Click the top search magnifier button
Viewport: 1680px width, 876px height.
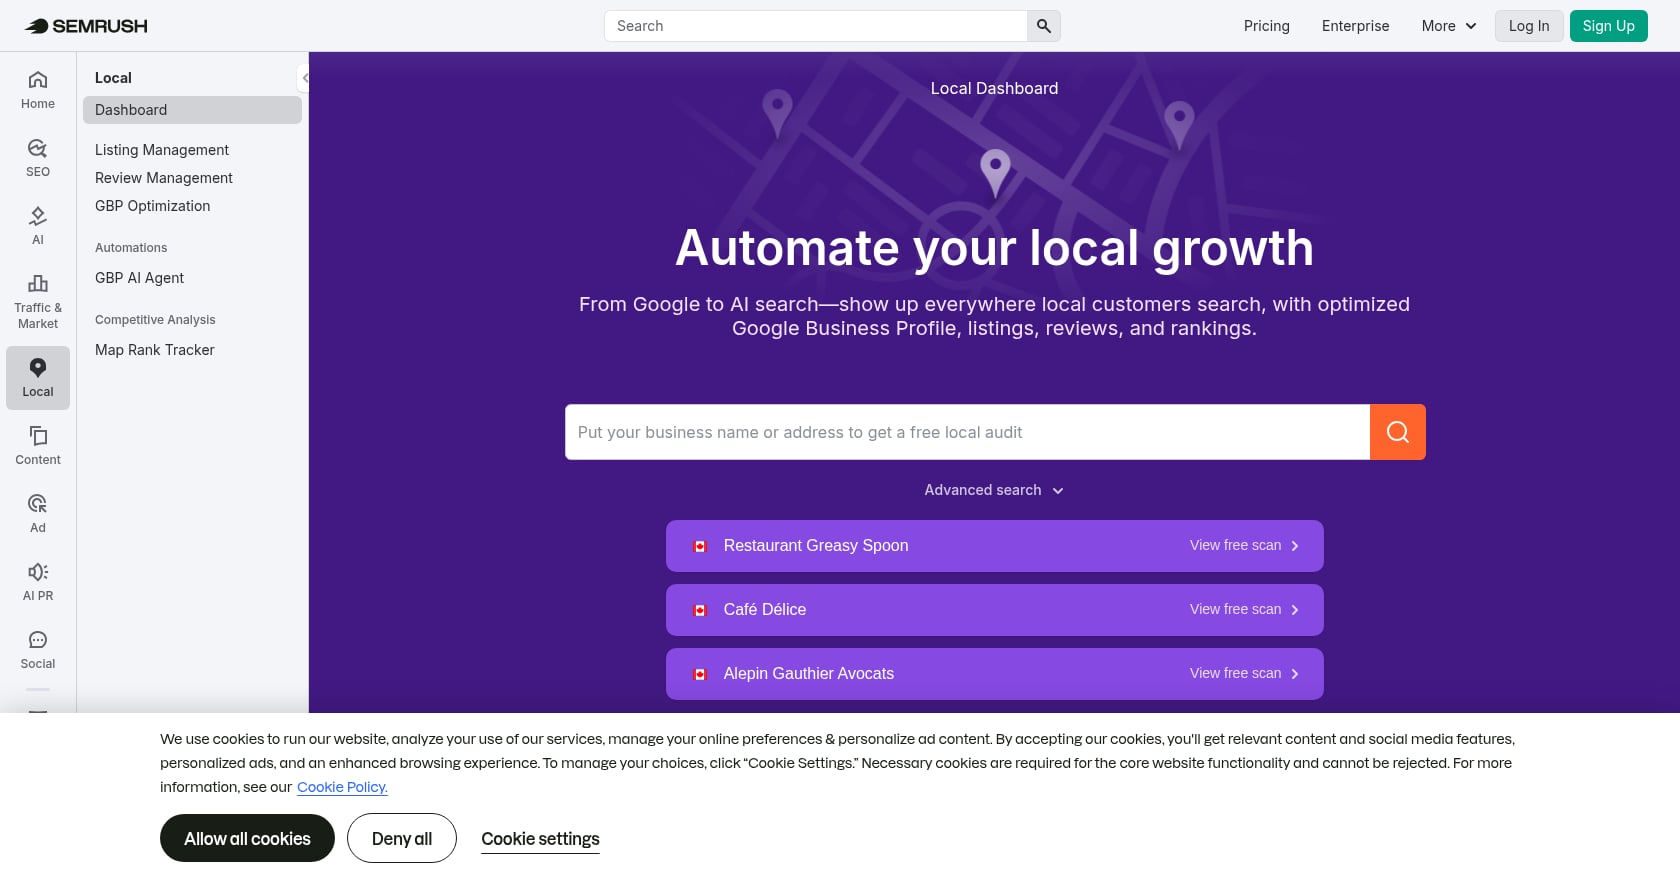(1044, 26)
